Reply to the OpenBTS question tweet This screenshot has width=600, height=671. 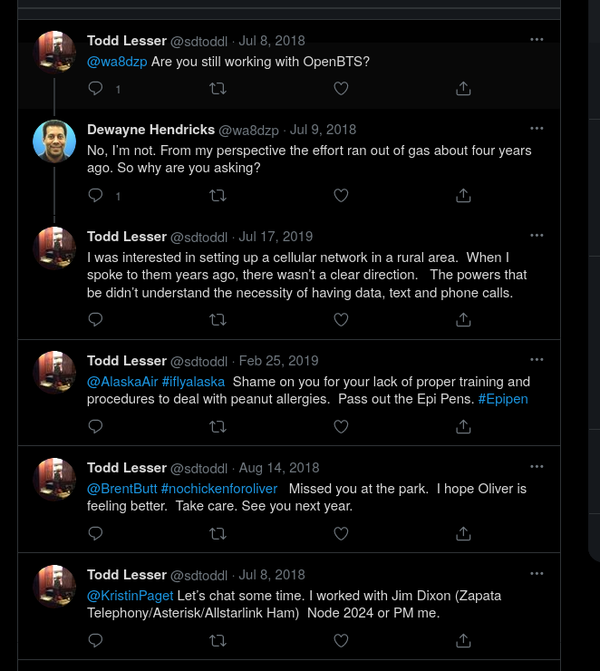click(x=96, y=89)
